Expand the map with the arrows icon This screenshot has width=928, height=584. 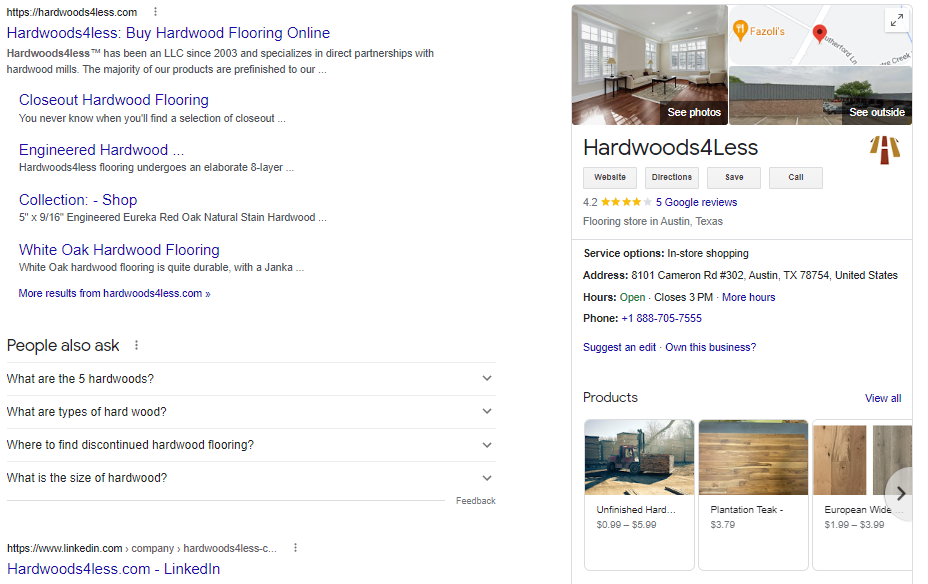click(x=897, y=20)
